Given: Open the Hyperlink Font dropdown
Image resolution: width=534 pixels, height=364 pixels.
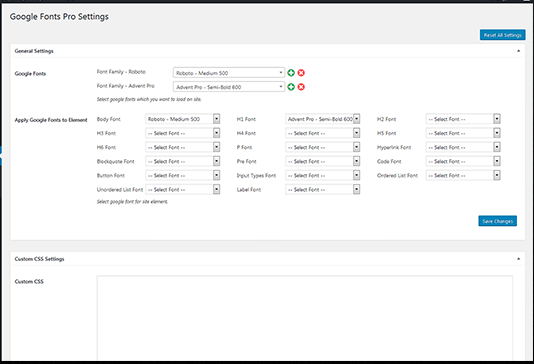Looking at the screenshot, I should 463,147.
